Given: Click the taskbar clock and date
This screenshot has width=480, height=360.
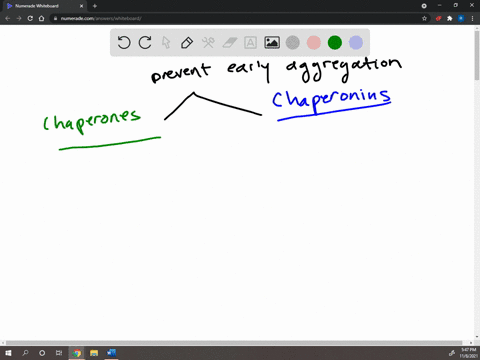Looking at the screenshot, I should [468, 353].
